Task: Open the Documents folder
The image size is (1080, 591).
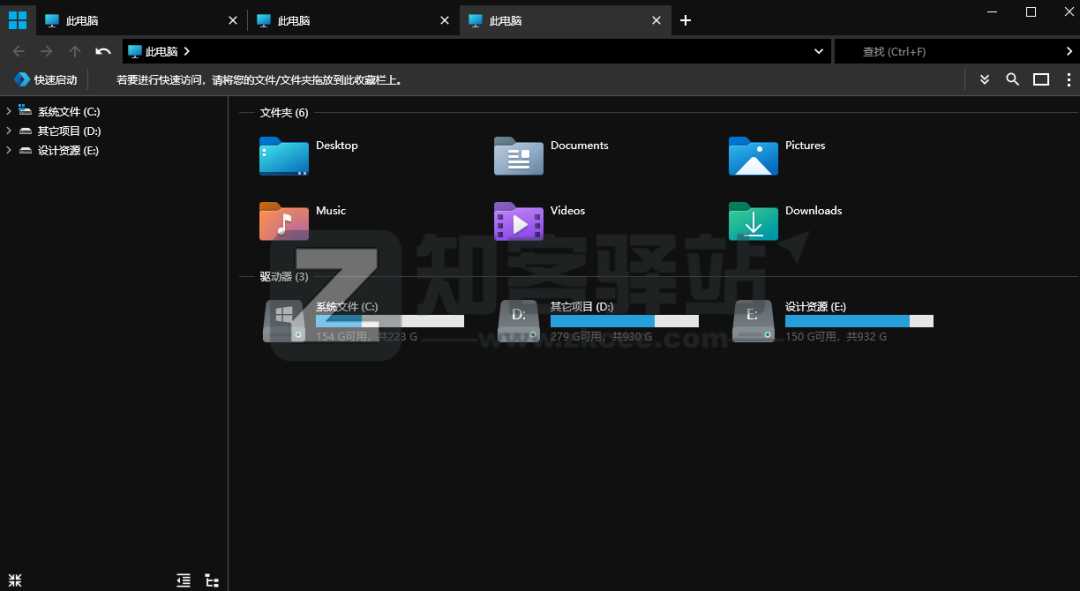Action: pyautogui.click(x=519, y=157)
